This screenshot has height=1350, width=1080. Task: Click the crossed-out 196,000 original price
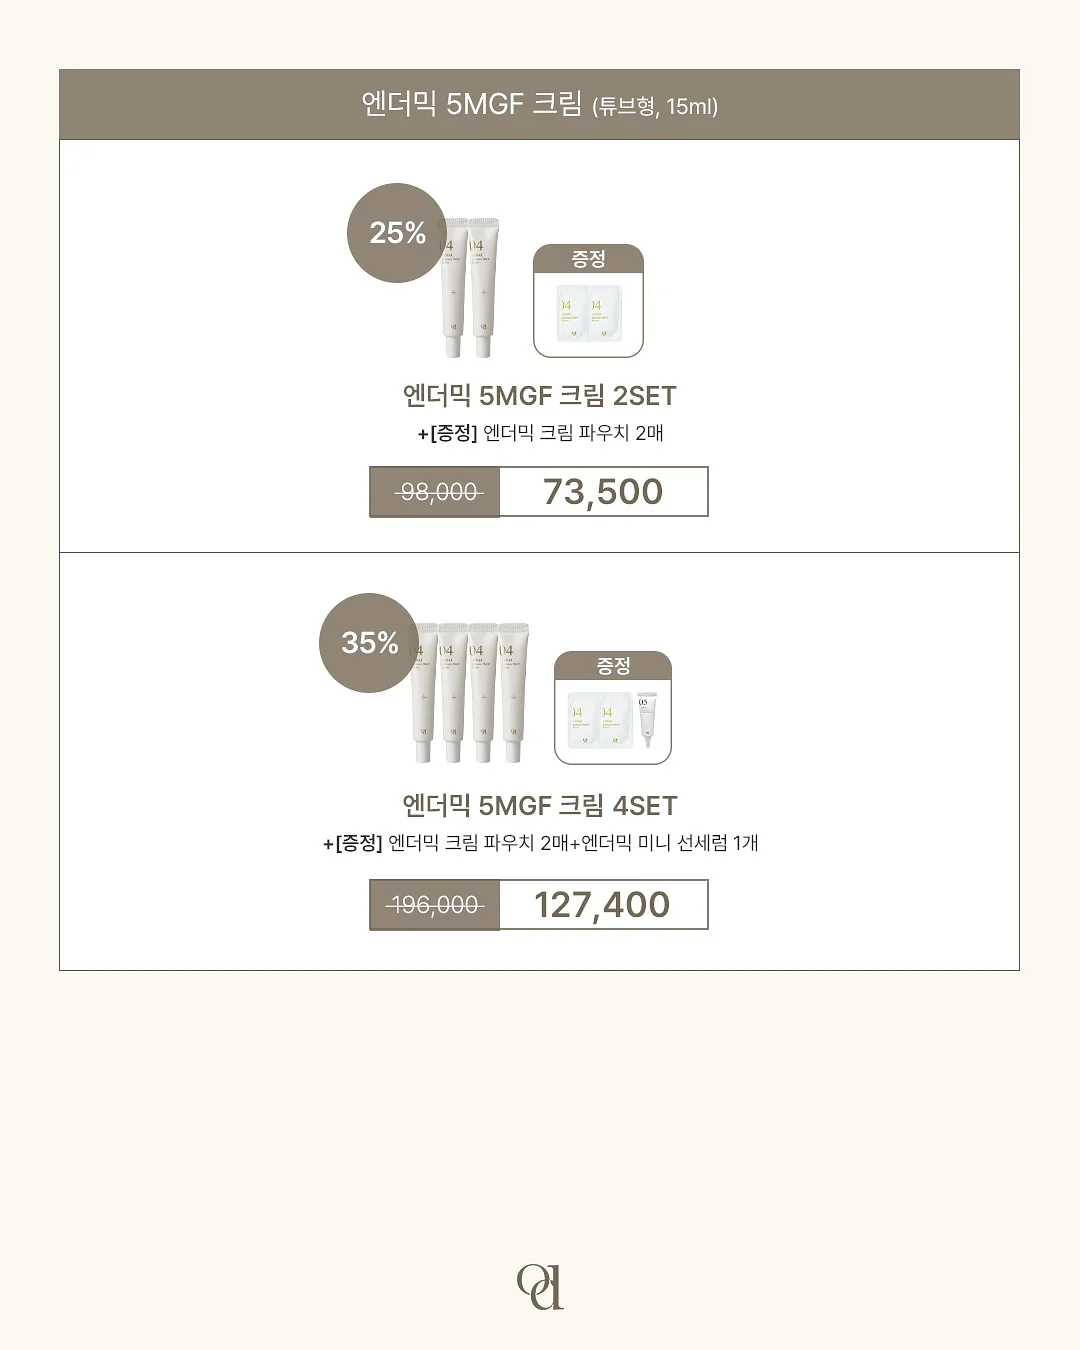[x=435, y=905]
